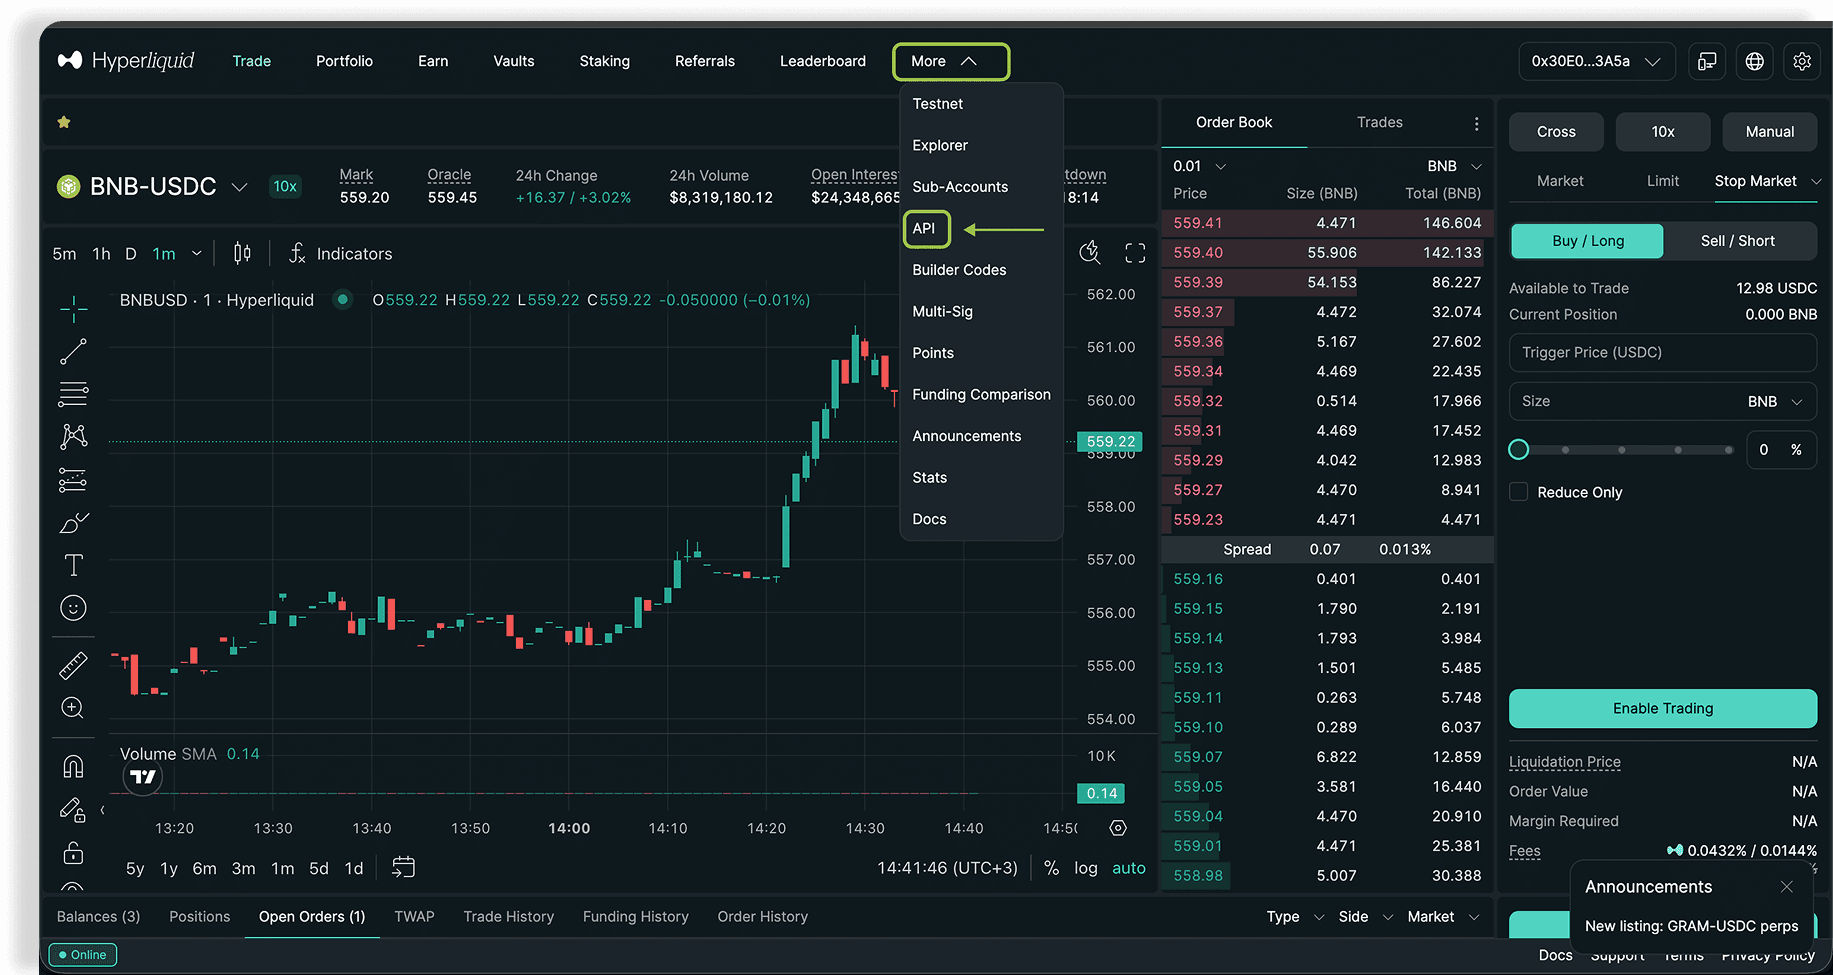Open the Type filter dropdown
Image resolution: width=1833 pixels, height=975 pixels.
(x=1295, y=917)
